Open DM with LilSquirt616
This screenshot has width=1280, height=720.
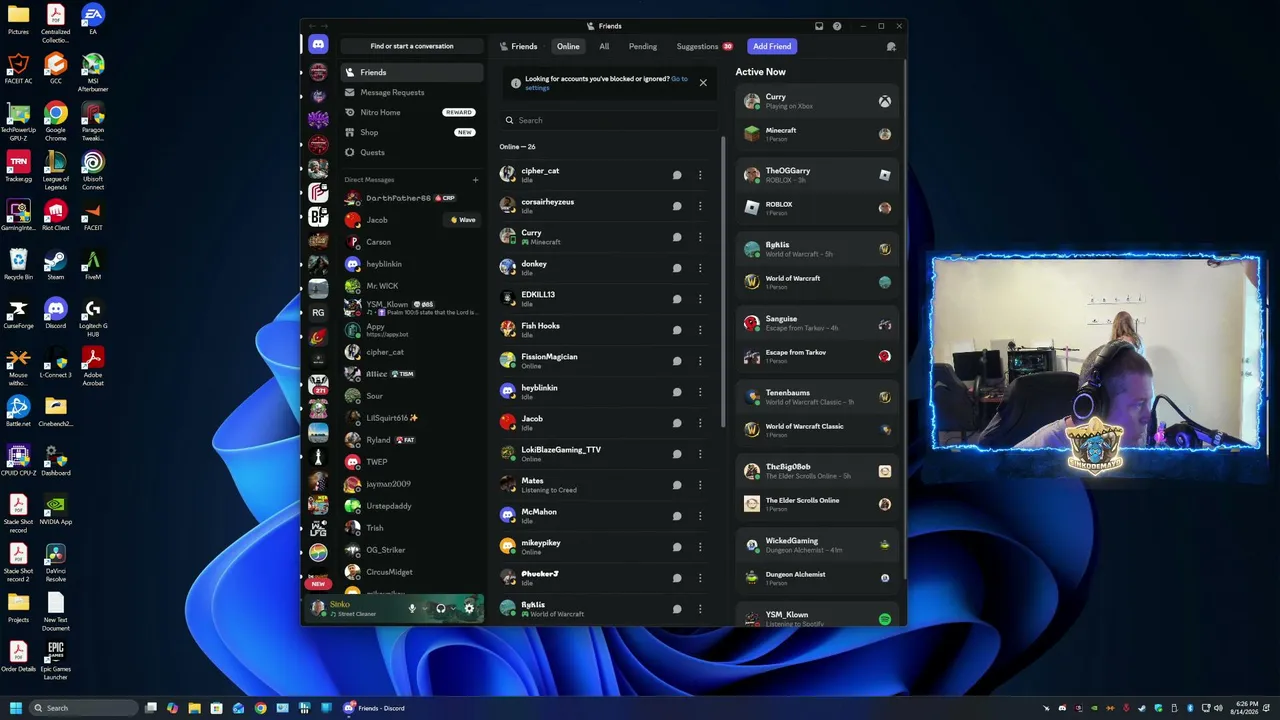point(412,418)
